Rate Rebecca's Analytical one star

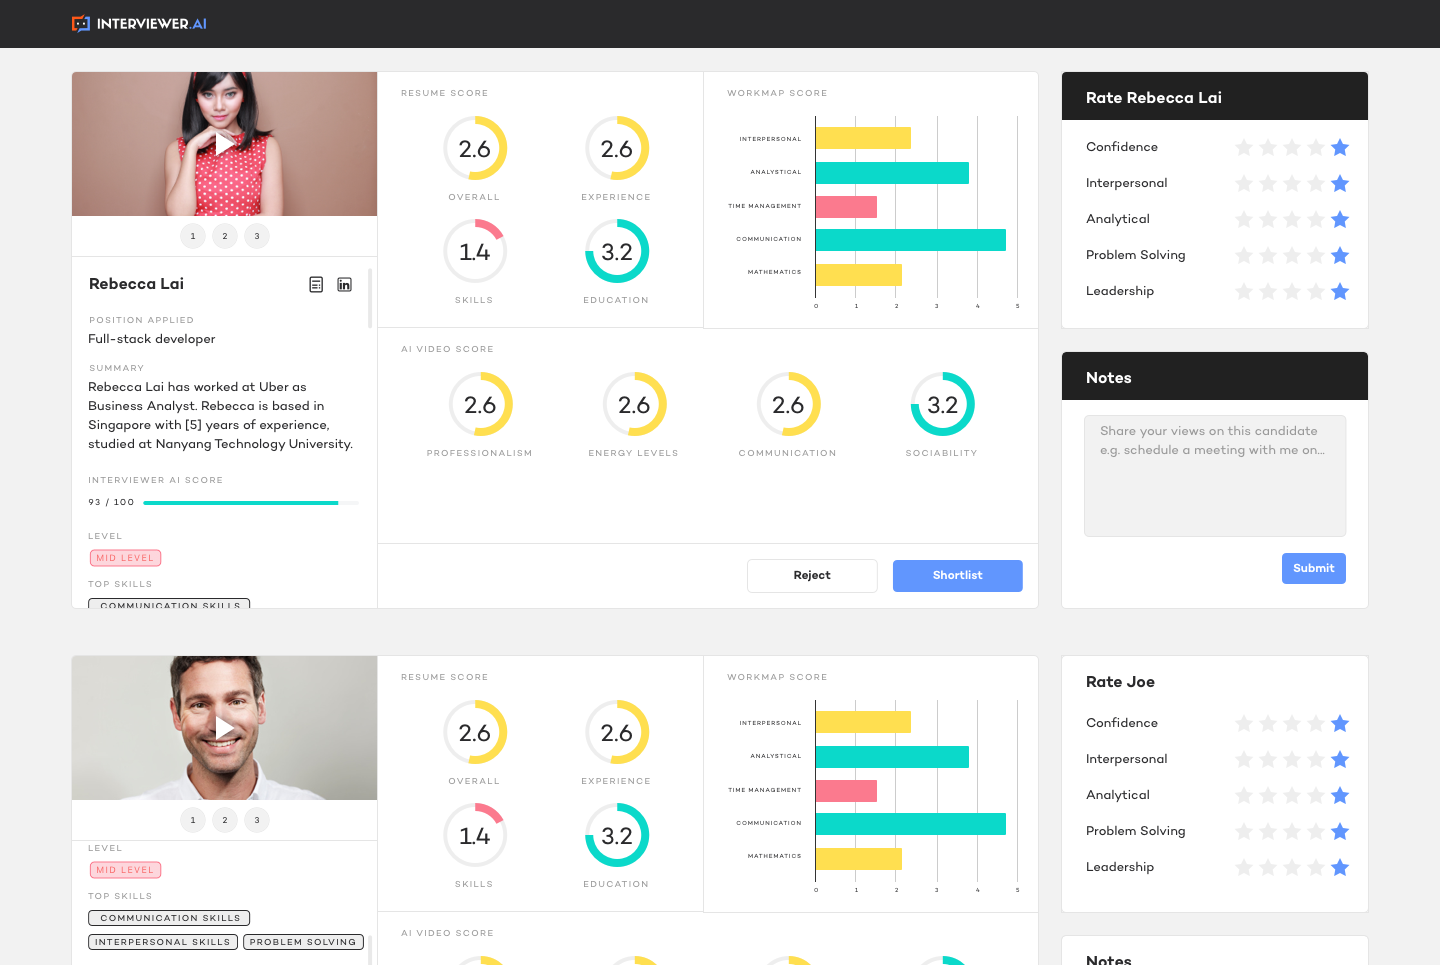pos(1244,220)
